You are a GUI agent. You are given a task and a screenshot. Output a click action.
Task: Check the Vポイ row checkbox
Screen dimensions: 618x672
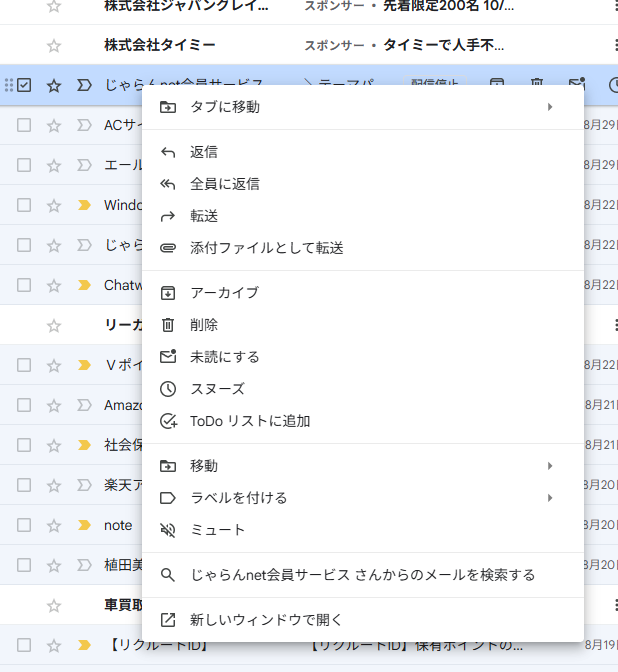[24, 365]
